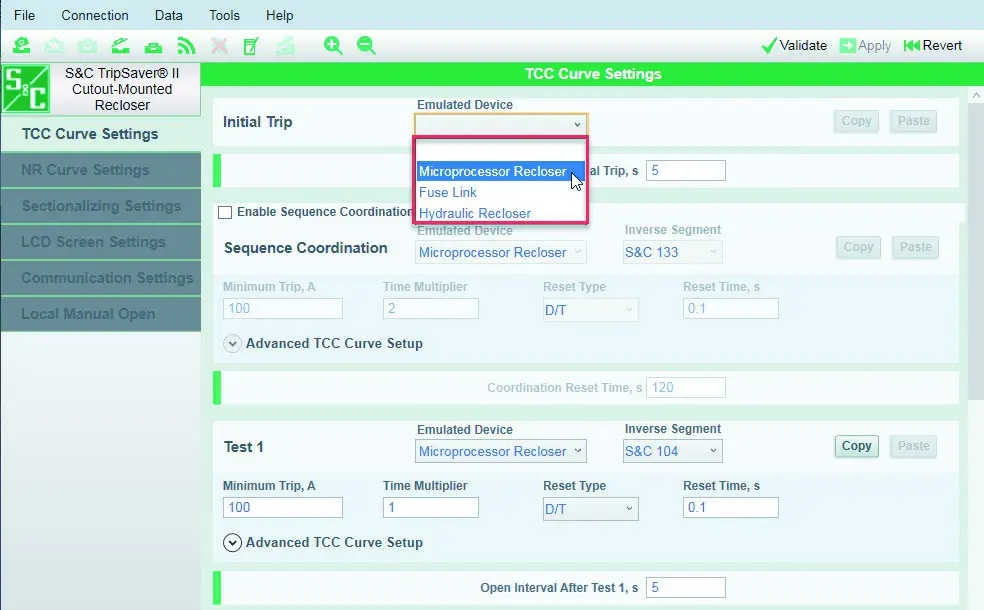Choose Hydraulic Recloser from the open list
Image resolution: width=984 pixels, height=610 pixels.
(x=501, y=213)
